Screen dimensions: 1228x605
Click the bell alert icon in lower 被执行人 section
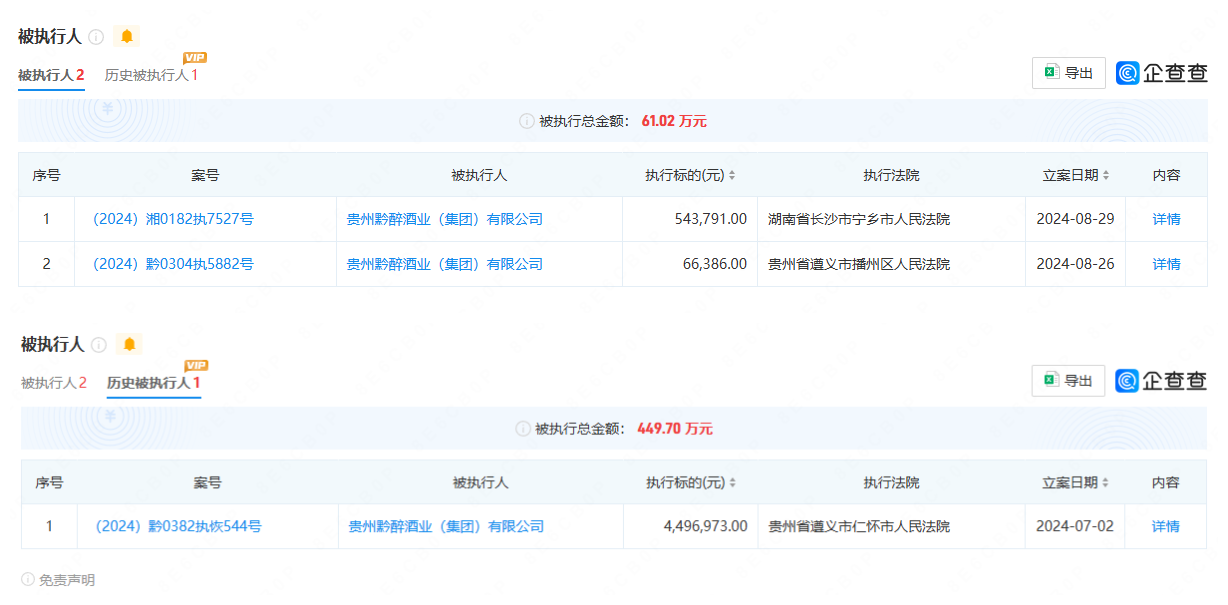(129, 345)
